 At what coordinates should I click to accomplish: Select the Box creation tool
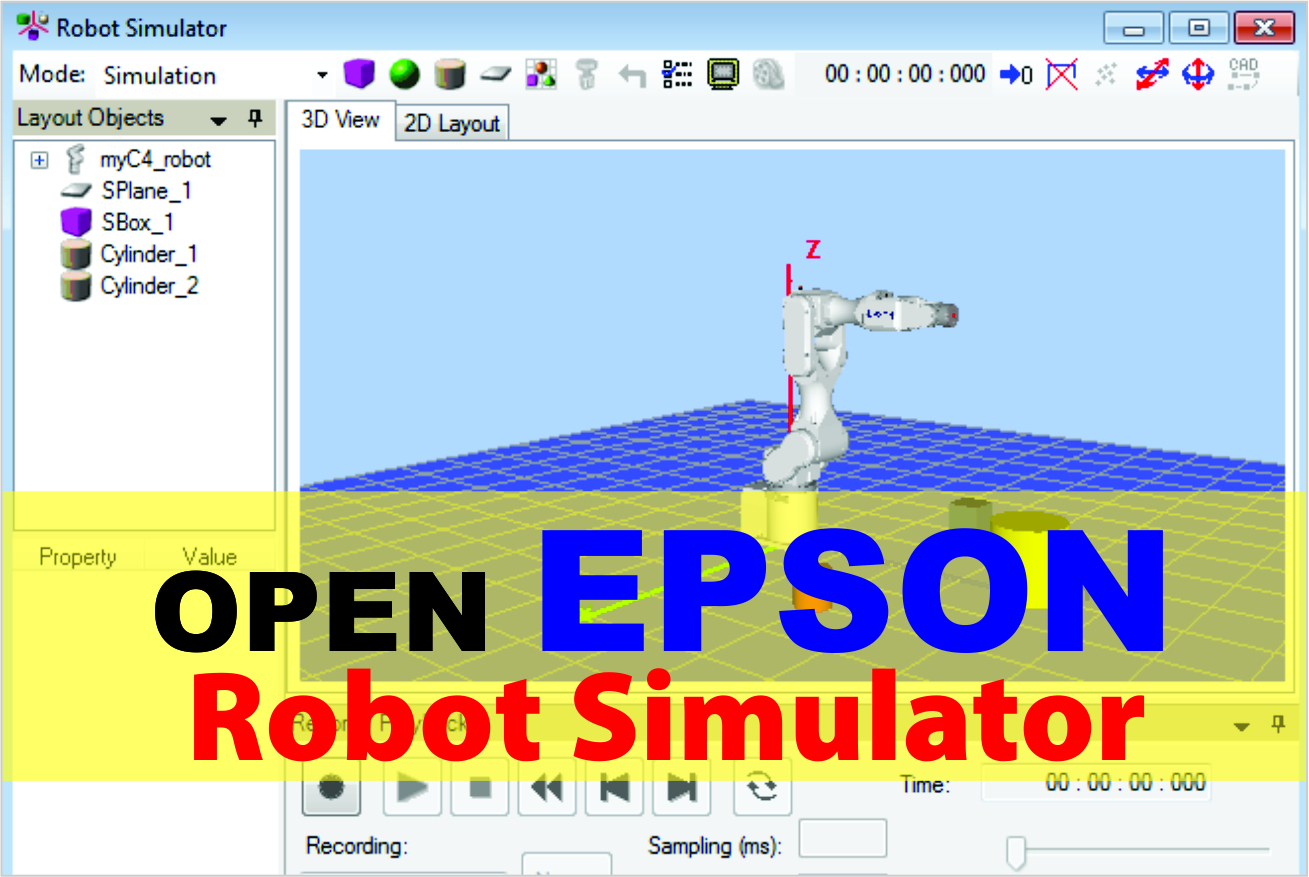point(360,73)
